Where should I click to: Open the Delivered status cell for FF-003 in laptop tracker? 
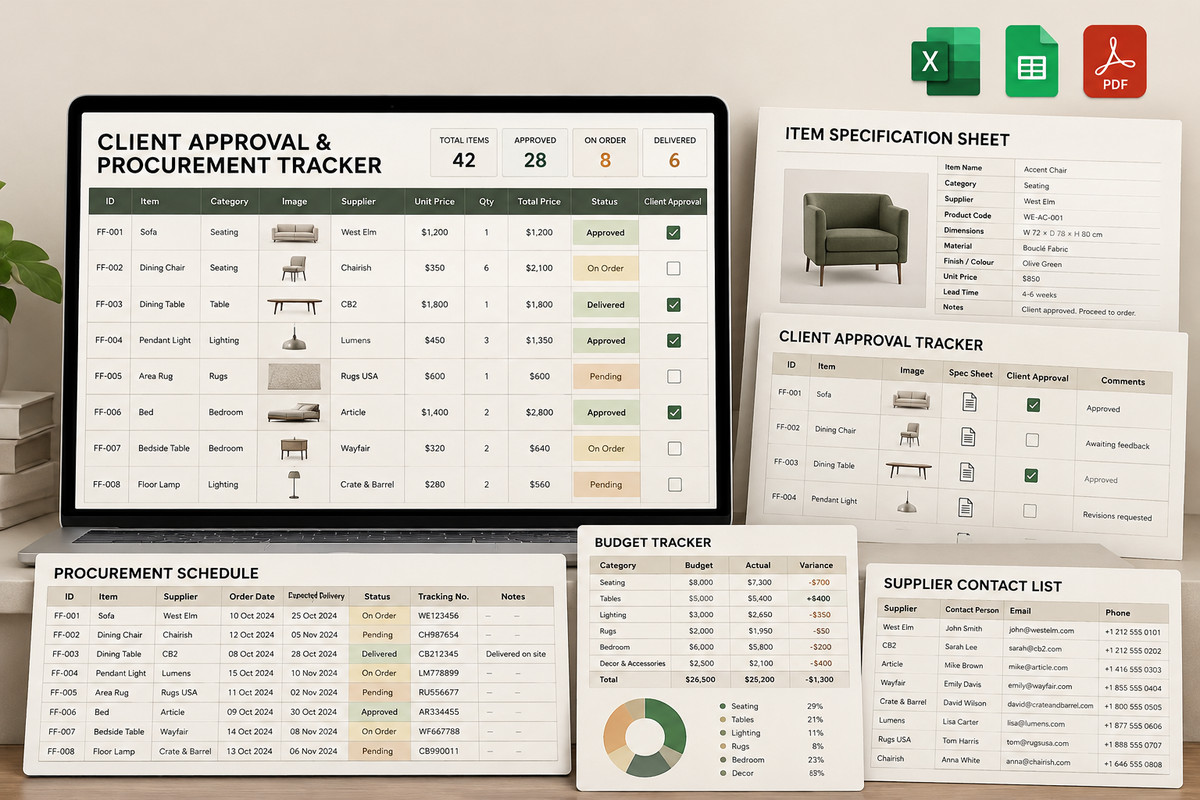coord(605,304)
